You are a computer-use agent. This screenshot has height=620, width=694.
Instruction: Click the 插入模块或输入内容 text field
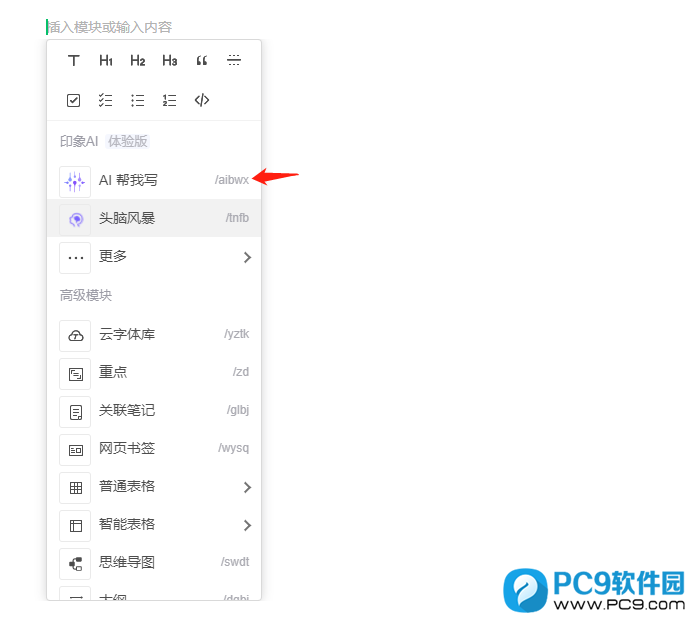click(x=110, y=27)
